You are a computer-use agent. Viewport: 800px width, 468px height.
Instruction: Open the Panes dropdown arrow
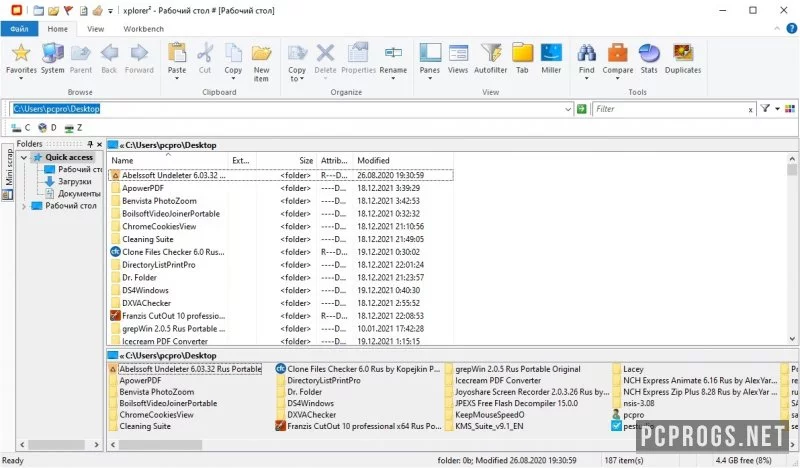click(430, 79)
